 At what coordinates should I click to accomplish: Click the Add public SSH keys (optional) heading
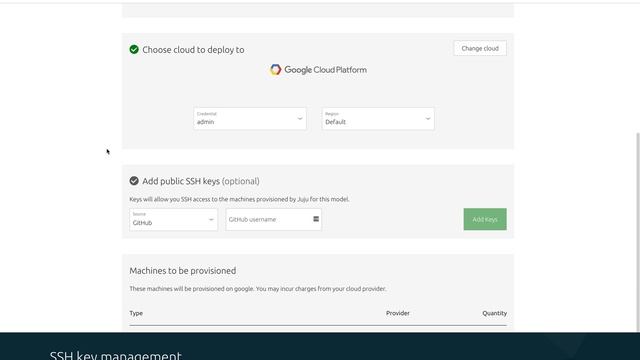click(201, 181)
